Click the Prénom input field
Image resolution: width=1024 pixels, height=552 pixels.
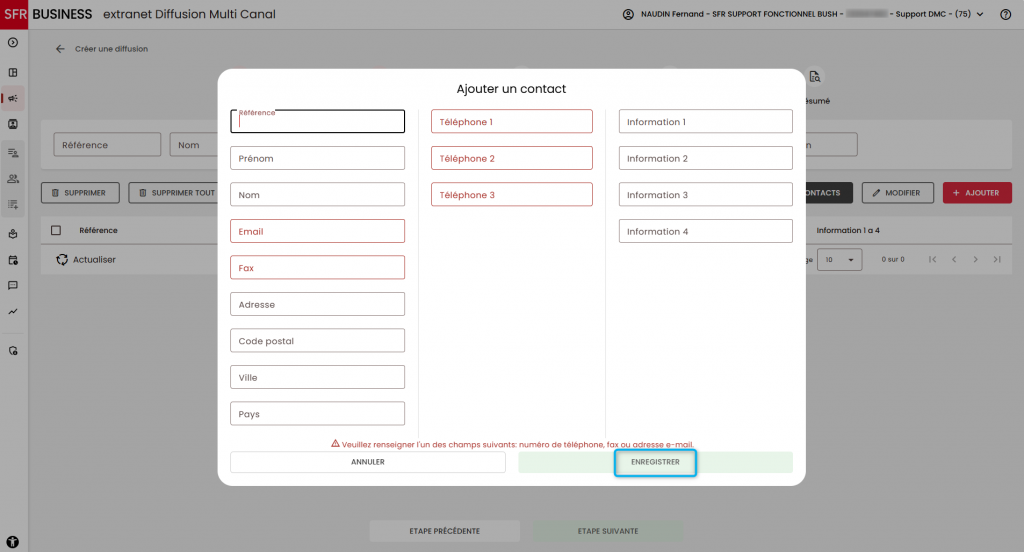point(317,158)
